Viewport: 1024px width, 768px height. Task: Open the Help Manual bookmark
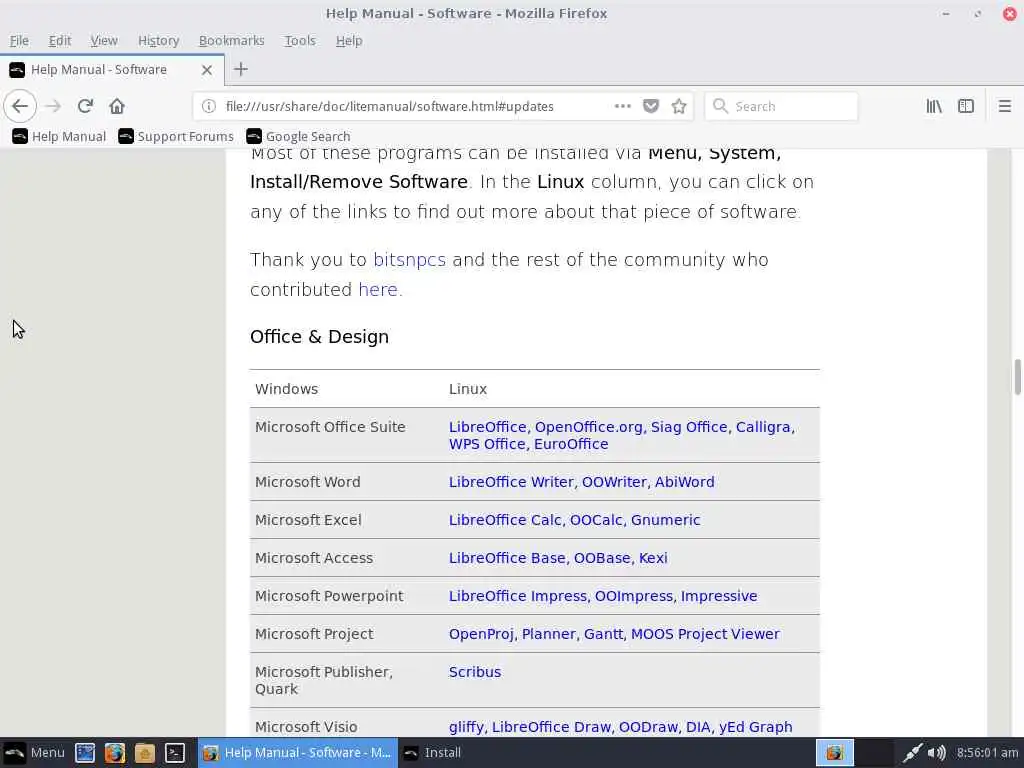[59, 136]
